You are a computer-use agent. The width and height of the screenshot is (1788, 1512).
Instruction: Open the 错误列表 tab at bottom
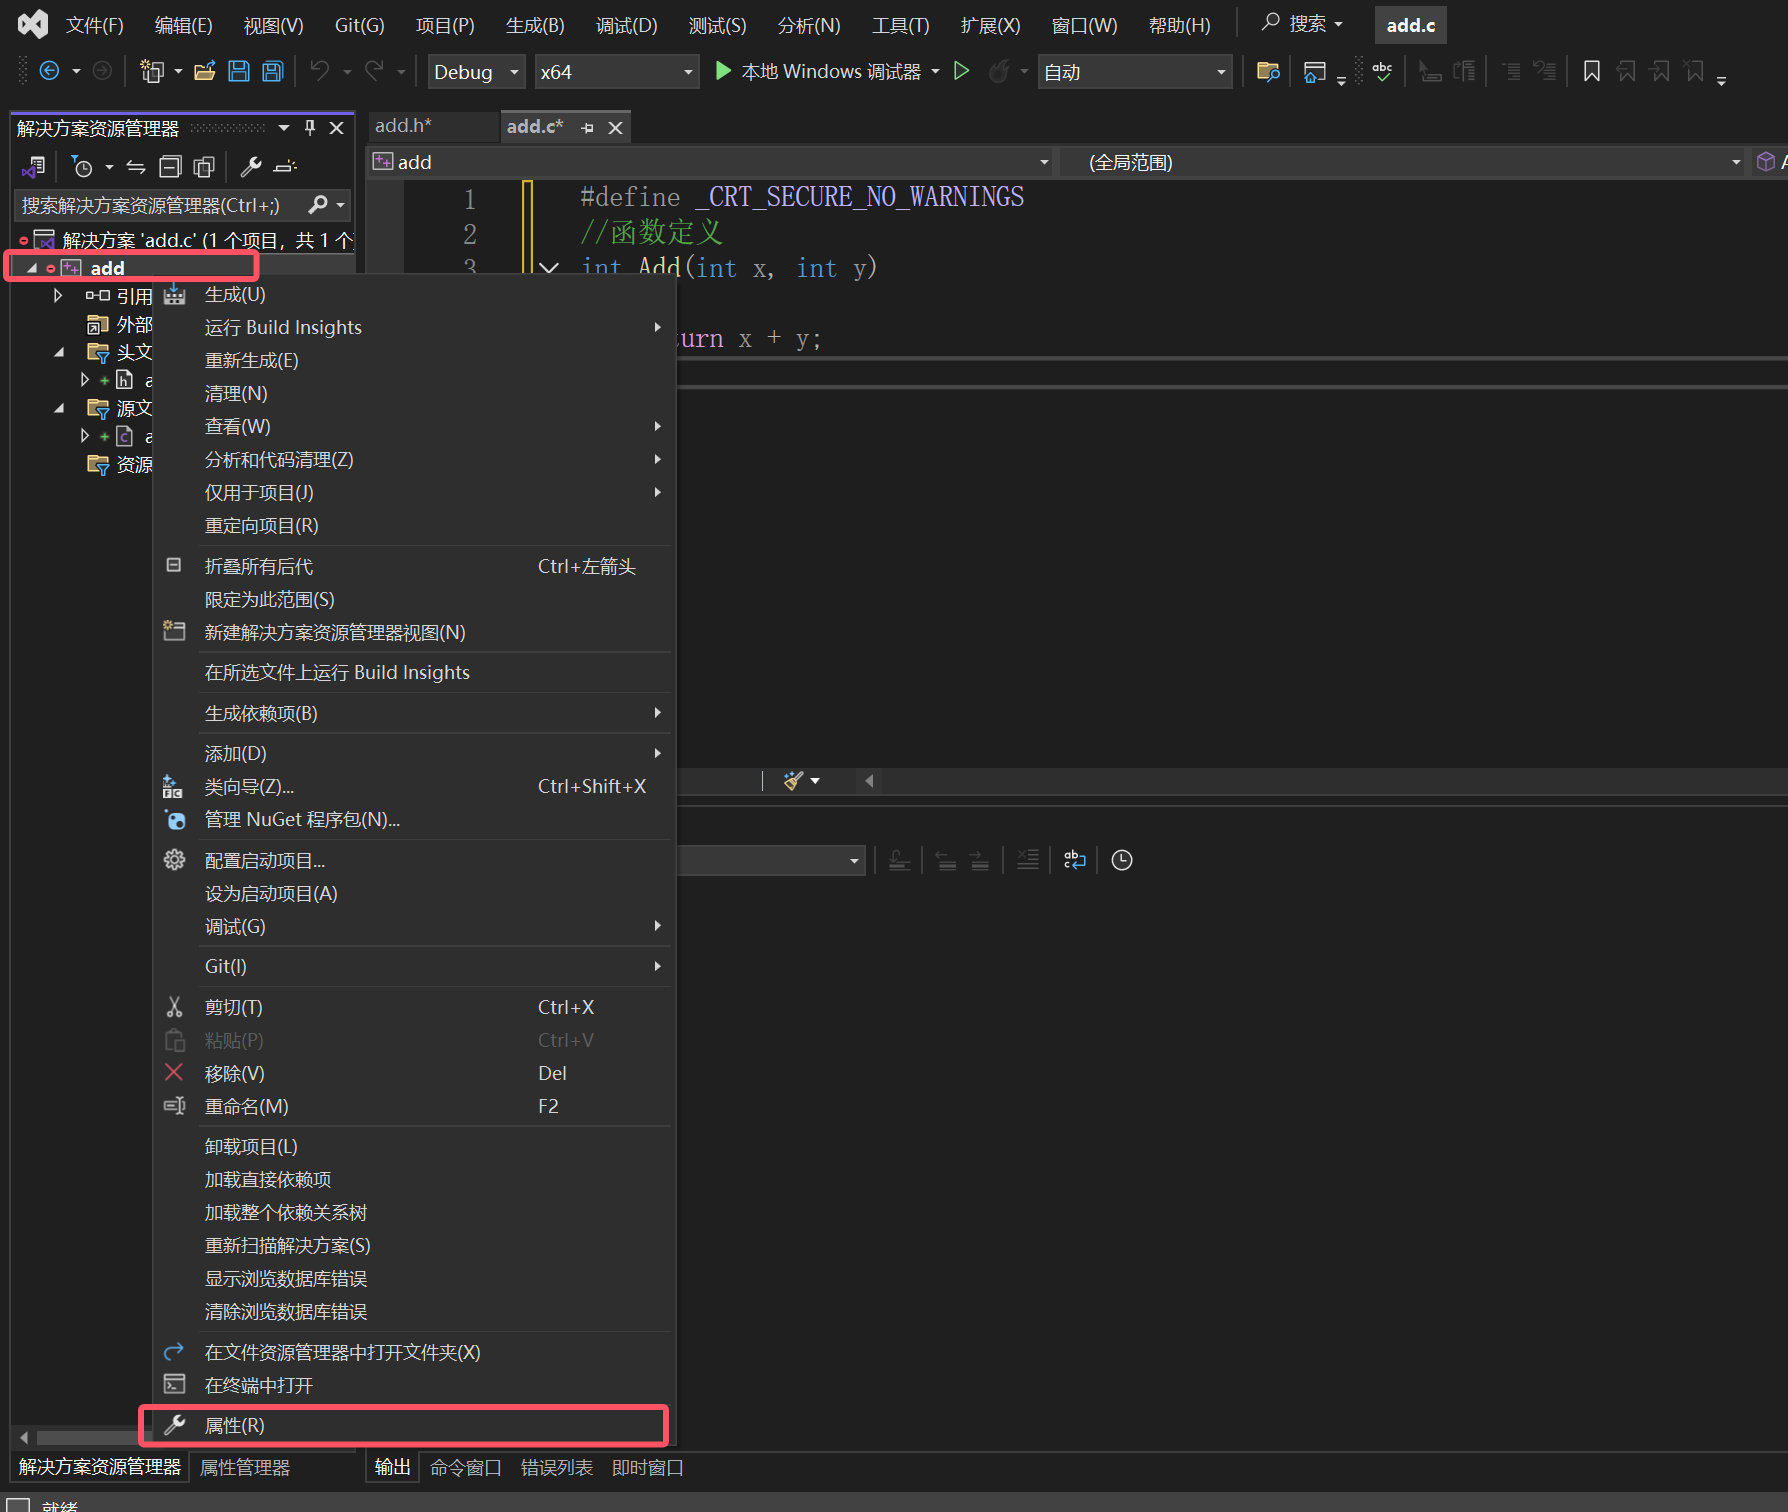(556, 1467)
